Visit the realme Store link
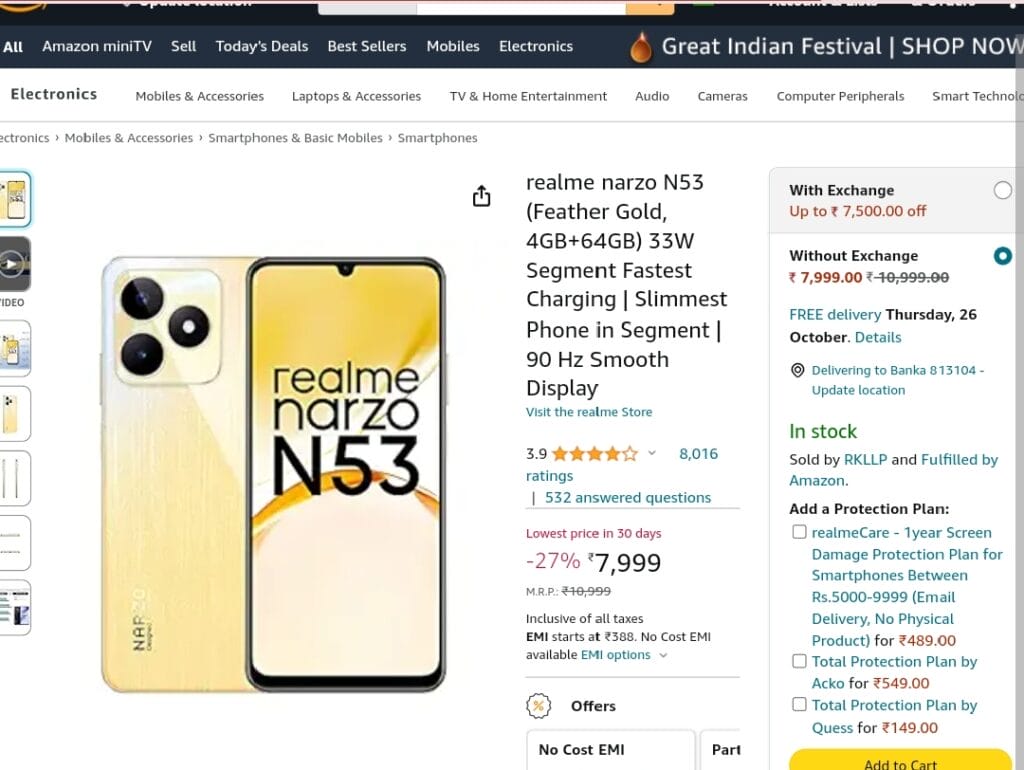The image size is (1024, 770). pyautogui.click(x=589, y=412)
